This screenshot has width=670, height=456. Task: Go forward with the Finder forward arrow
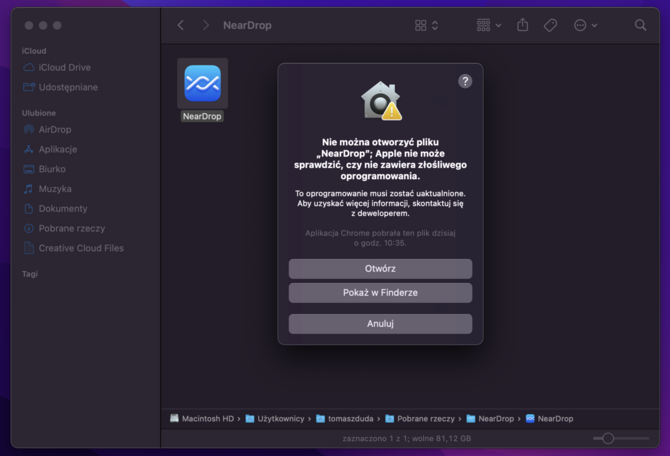[x=206, y=25]
